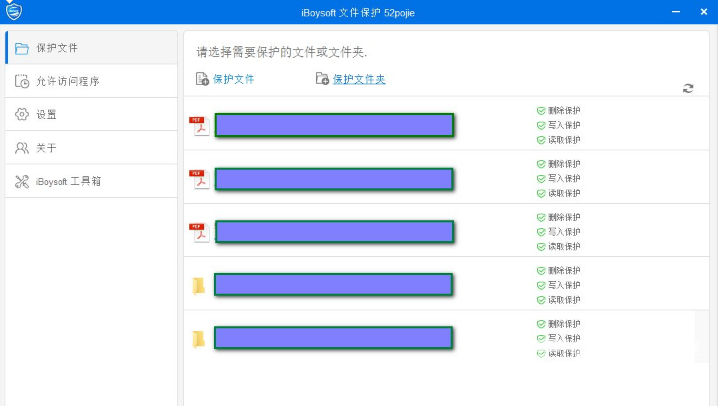Open 设置 via the gear icon in sidebar

pyautogui.click(x=22, y=115)
